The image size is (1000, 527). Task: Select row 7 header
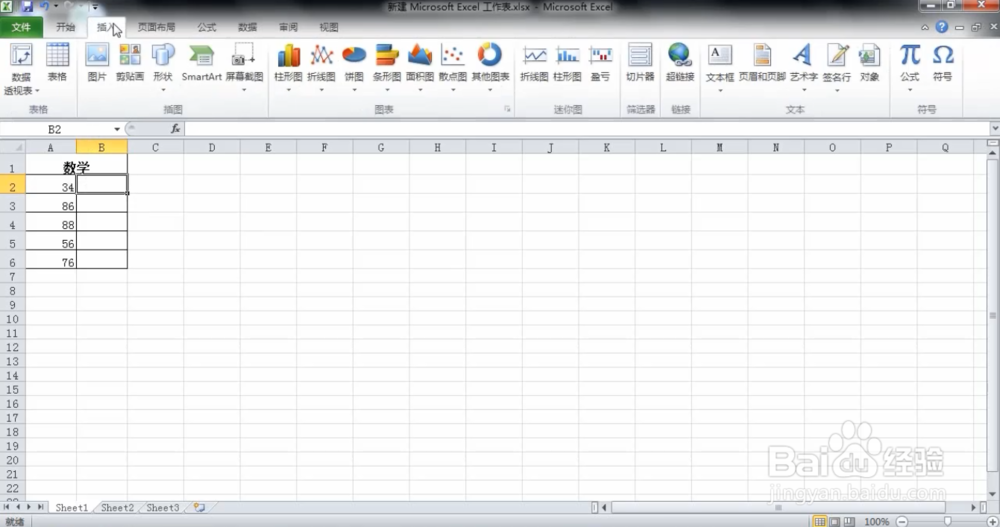pyautogui.click(x=12, y=277)
